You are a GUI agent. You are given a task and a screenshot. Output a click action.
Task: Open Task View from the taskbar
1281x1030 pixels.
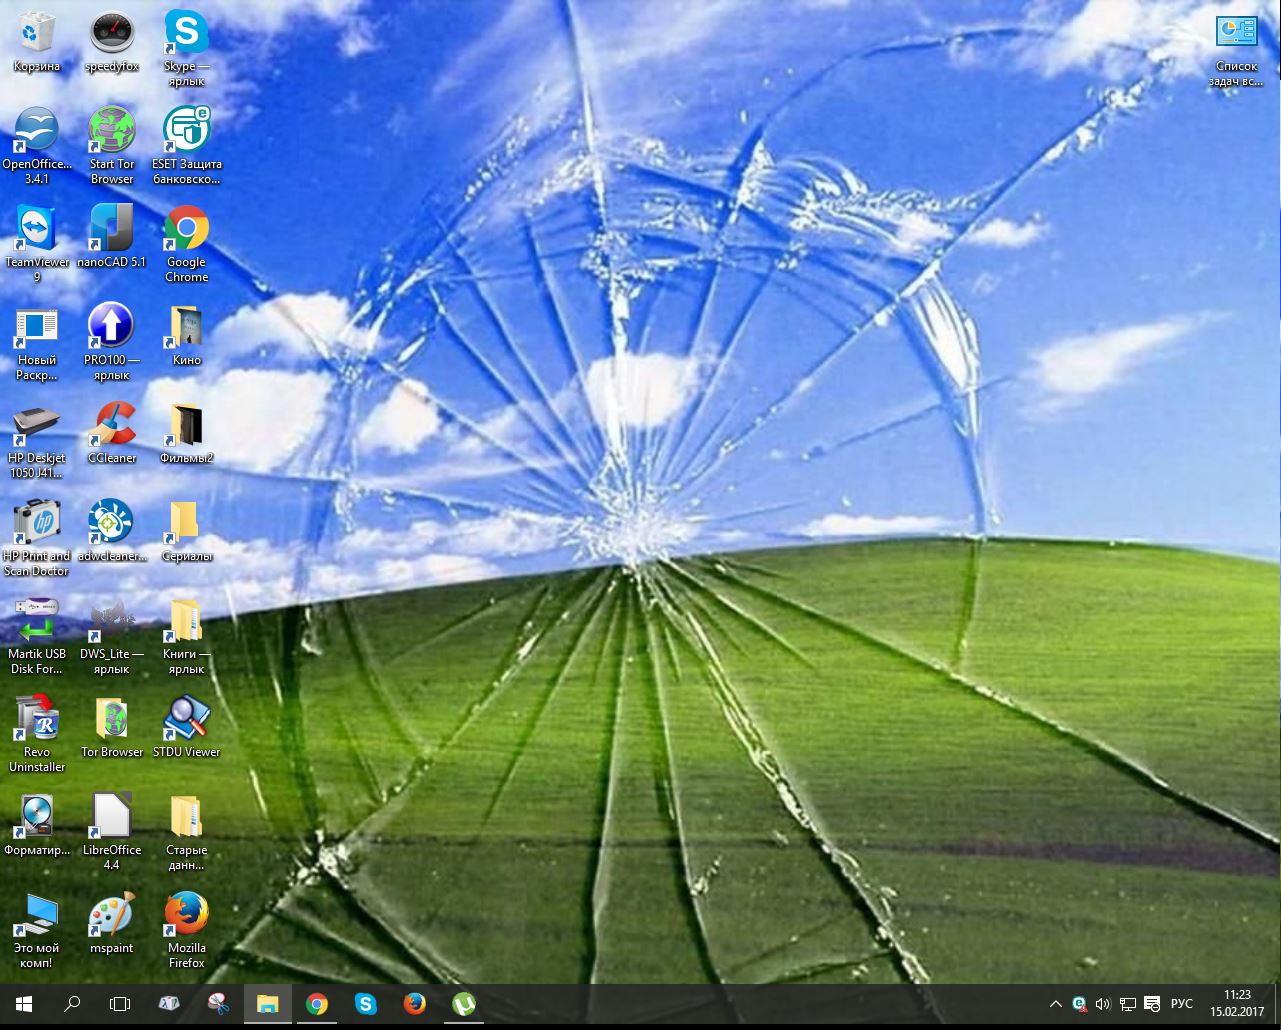(120, 1004)
